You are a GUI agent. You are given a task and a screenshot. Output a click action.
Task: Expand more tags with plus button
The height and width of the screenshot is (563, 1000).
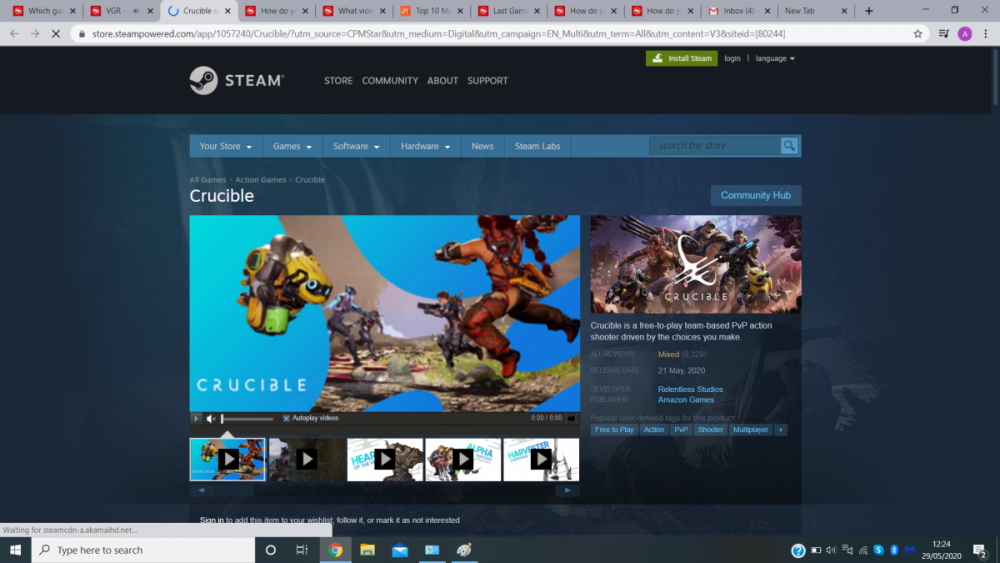780,430
